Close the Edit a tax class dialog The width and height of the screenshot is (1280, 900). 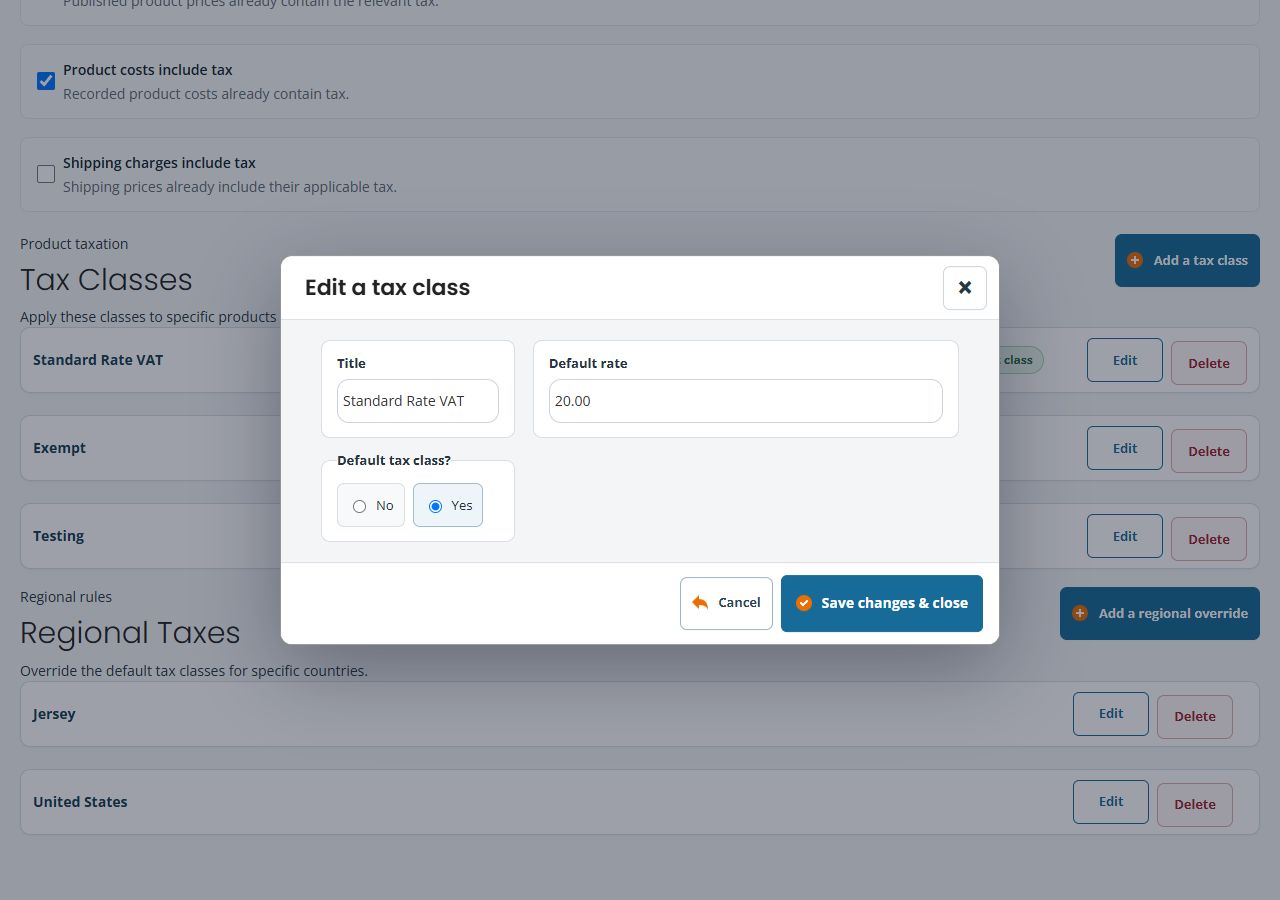[965, 288]
